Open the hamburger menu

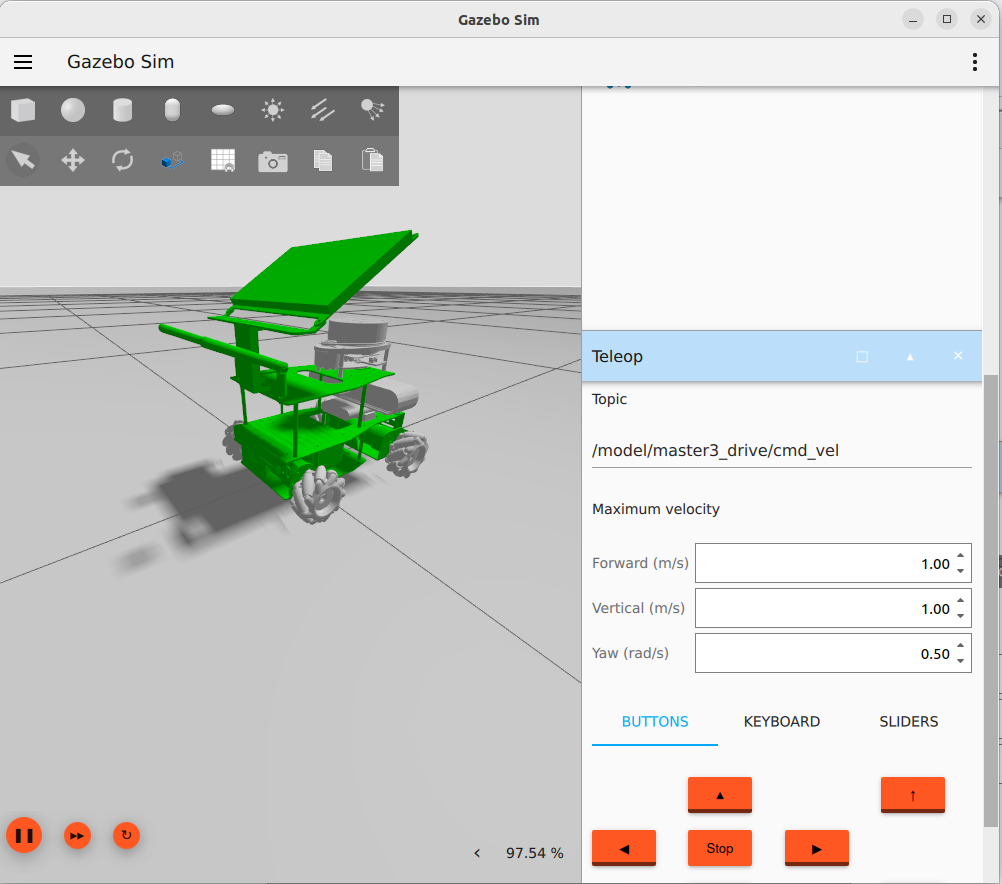(x=23, y=62)
